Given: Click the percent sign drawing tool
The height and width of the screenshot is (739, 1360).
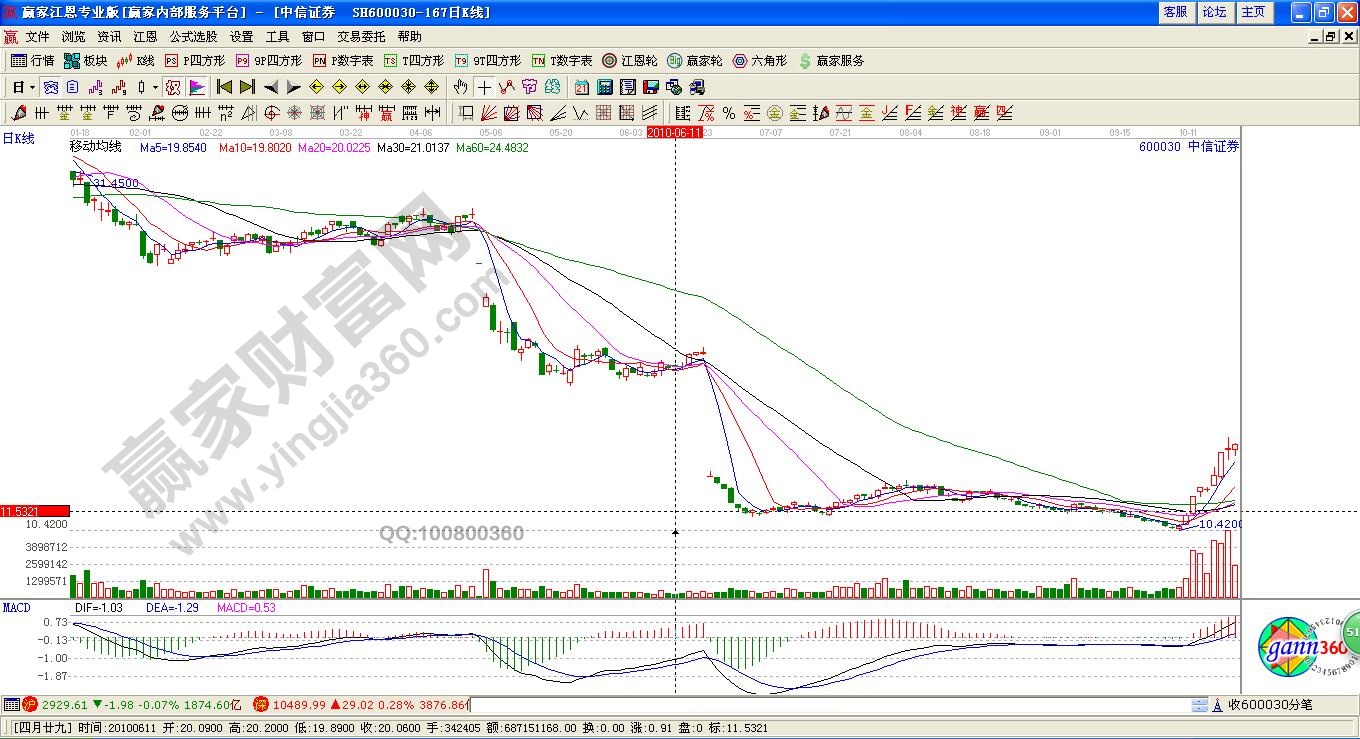Looking at the screenshot, I should [729, 113].
